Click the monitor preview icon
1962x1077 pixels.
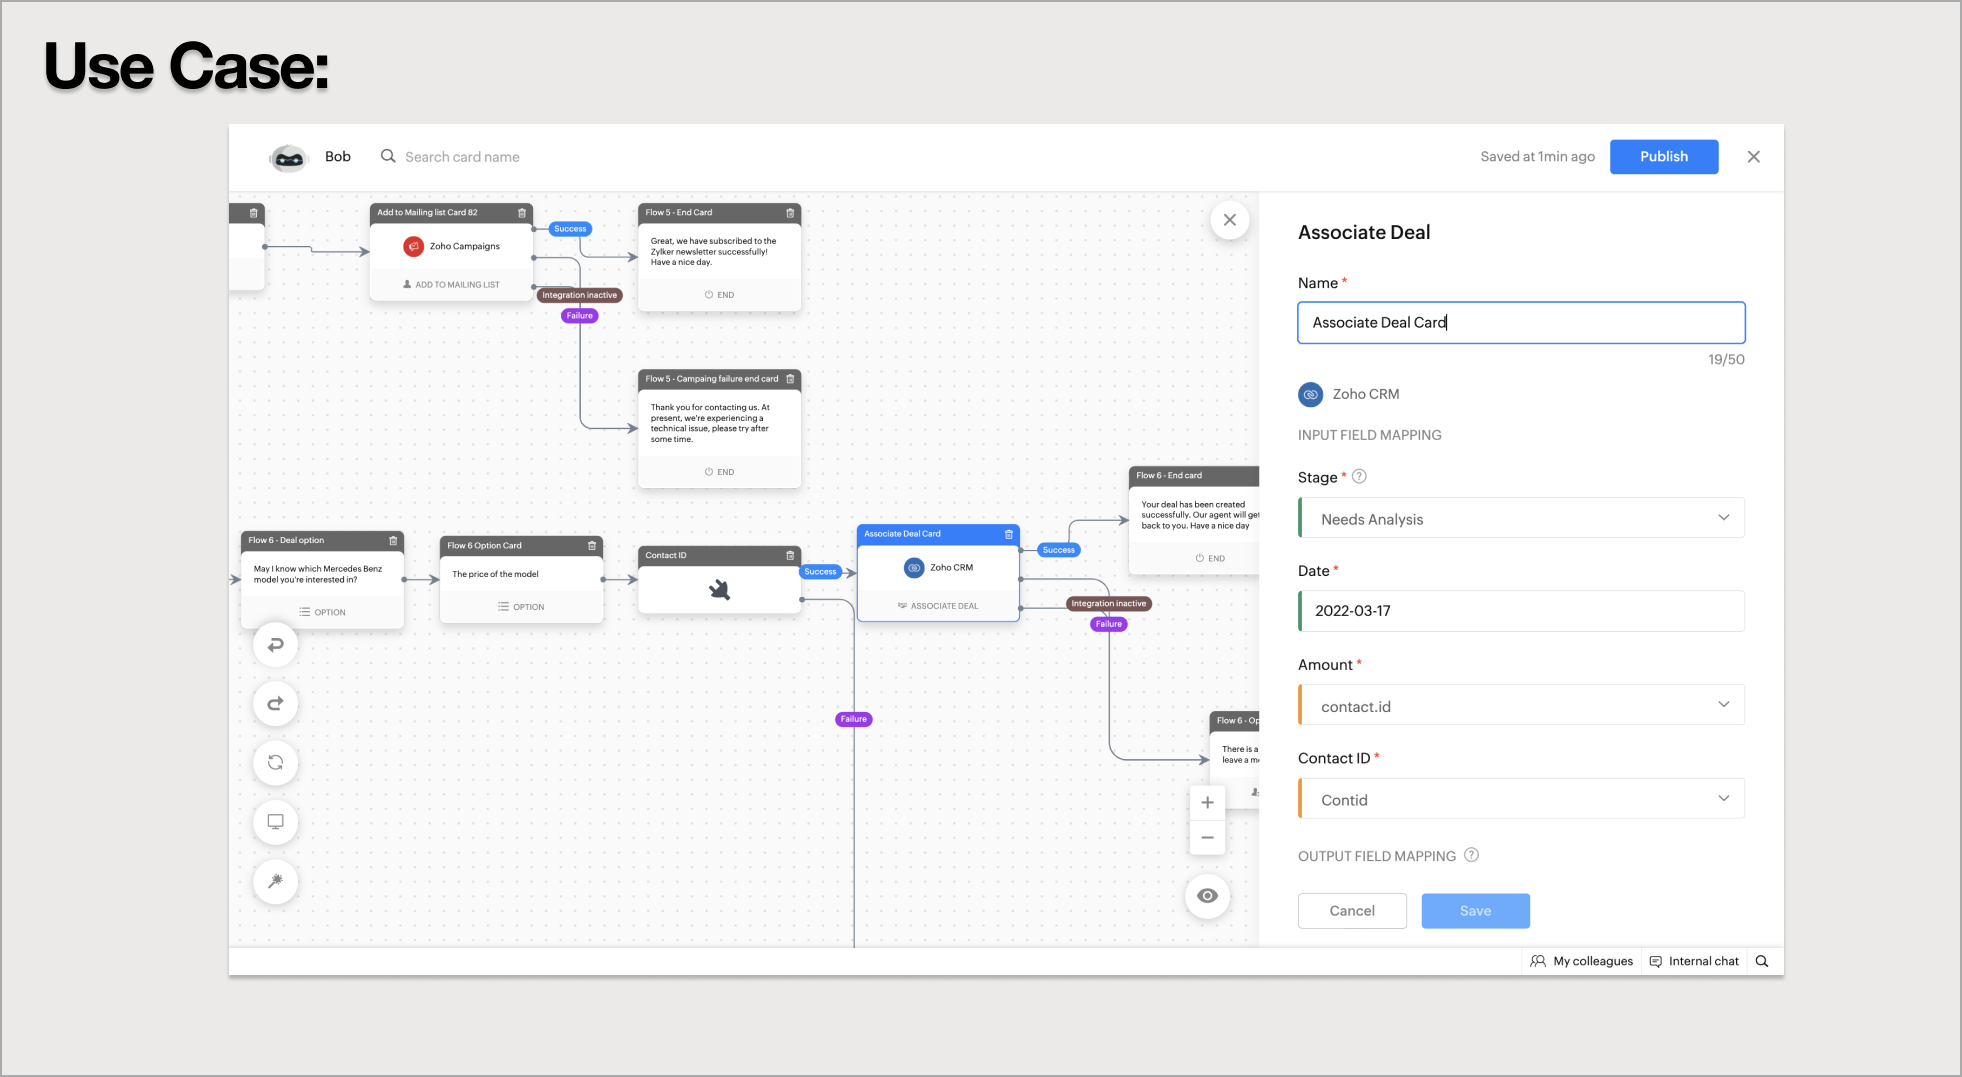(276, 822)
